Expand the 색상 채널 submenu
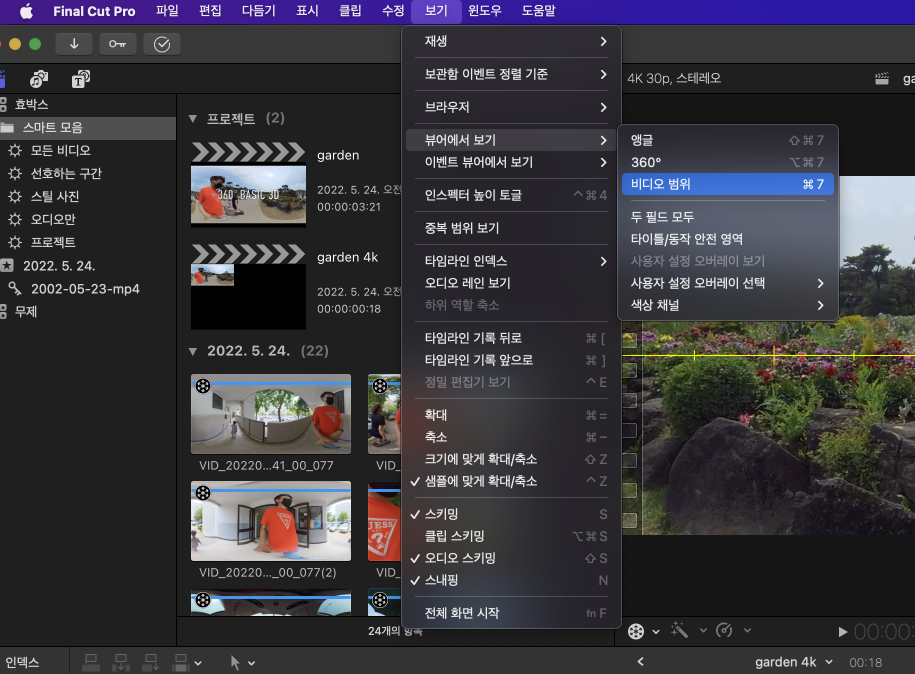The height and width of the screenshot is (674, 915). tap(728, 305)
